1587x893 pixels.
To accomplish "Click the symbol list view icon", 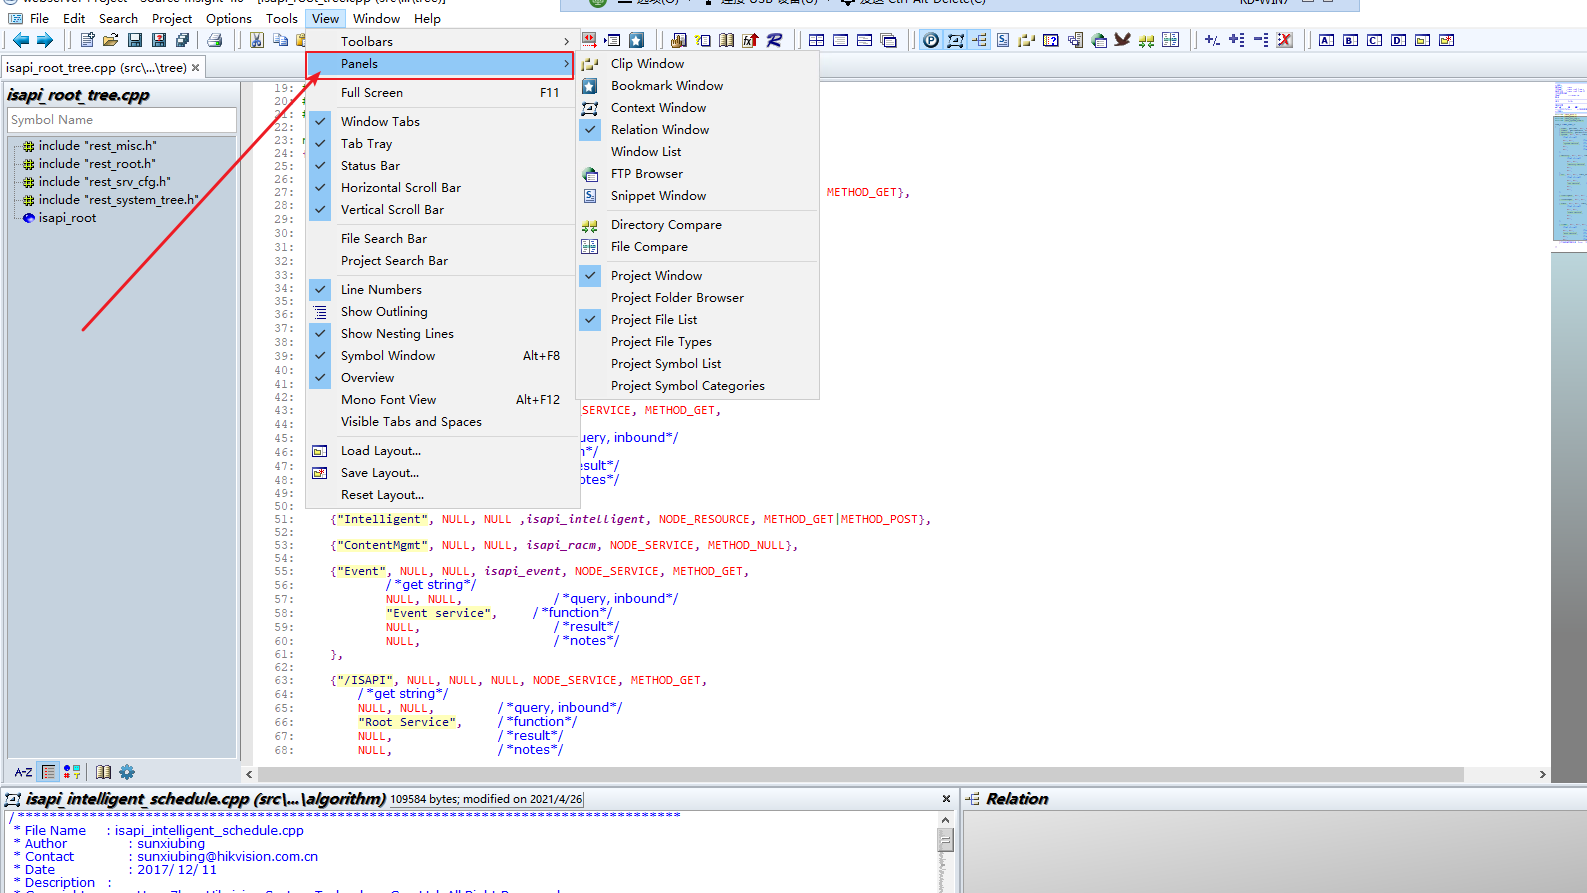I will pos(48,772).
